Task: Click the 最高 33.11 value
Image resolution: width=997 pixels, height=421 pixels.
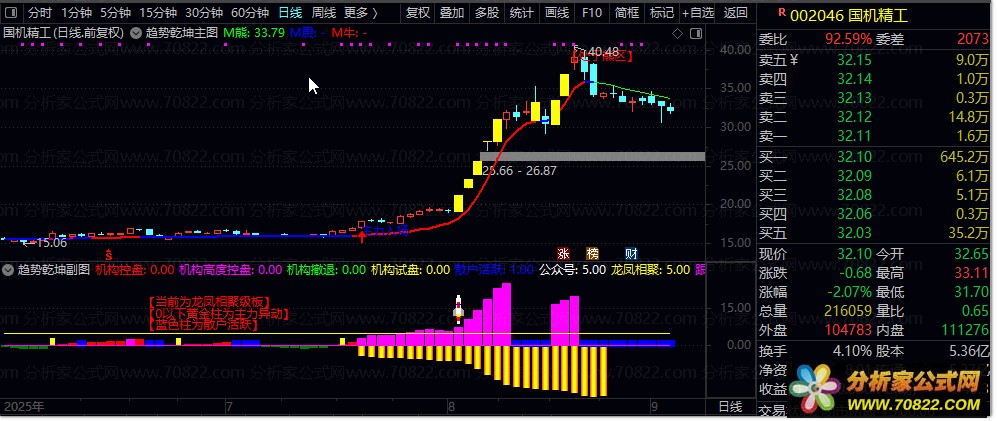Action: 972,273
